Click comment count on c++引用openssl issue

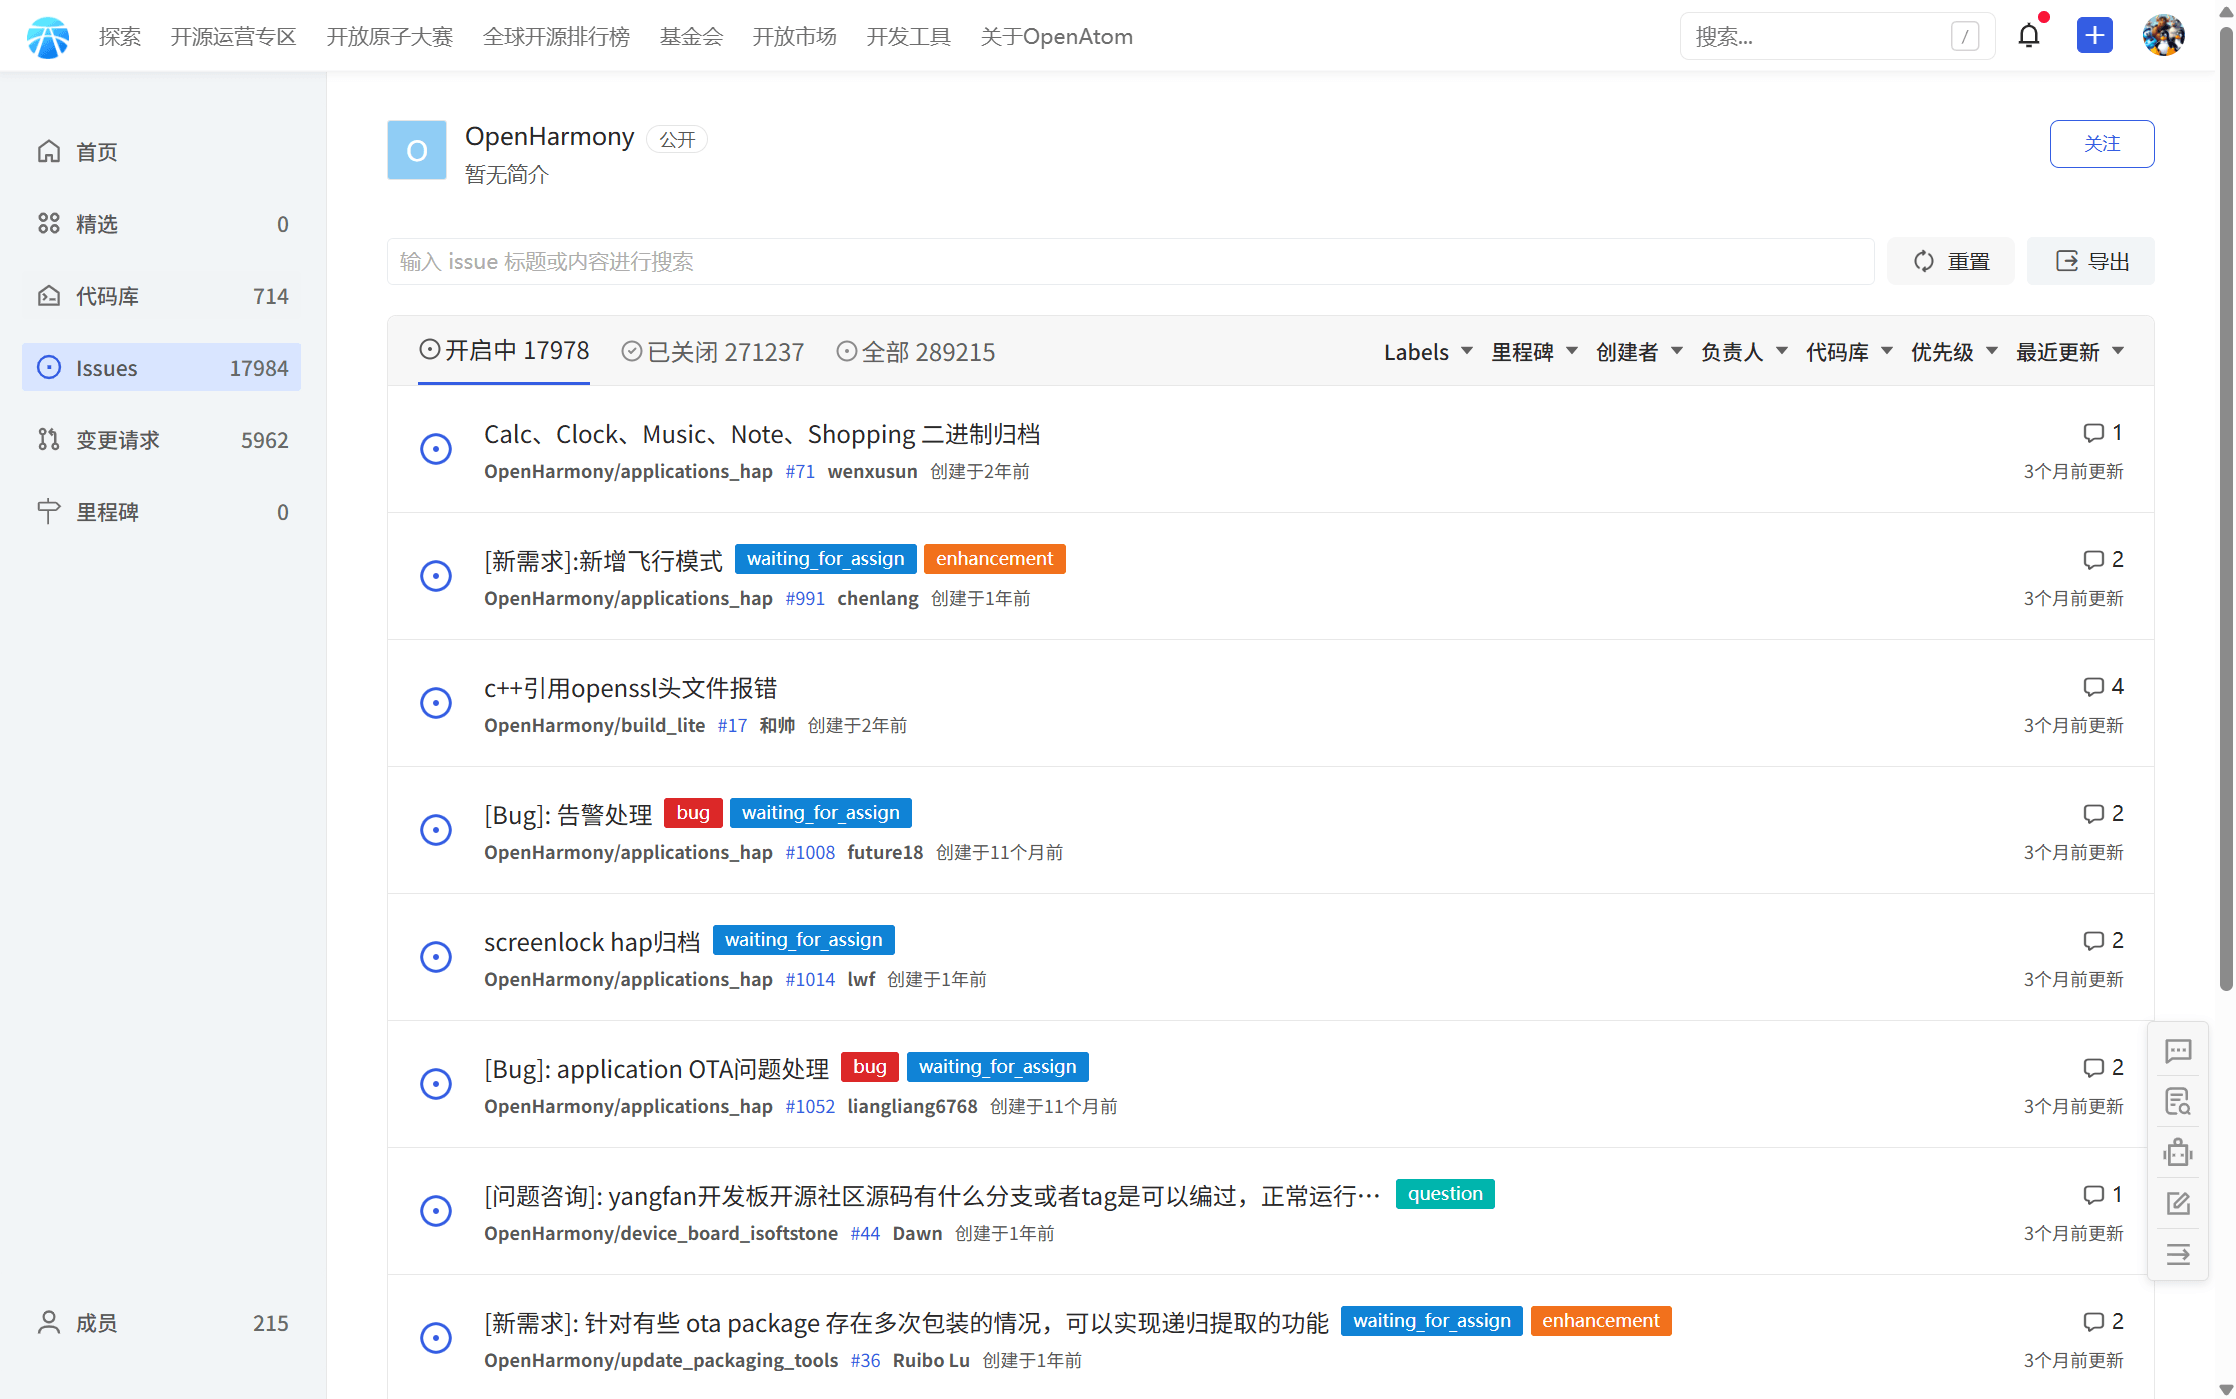pyautogui.click(x=2103, y=687)
